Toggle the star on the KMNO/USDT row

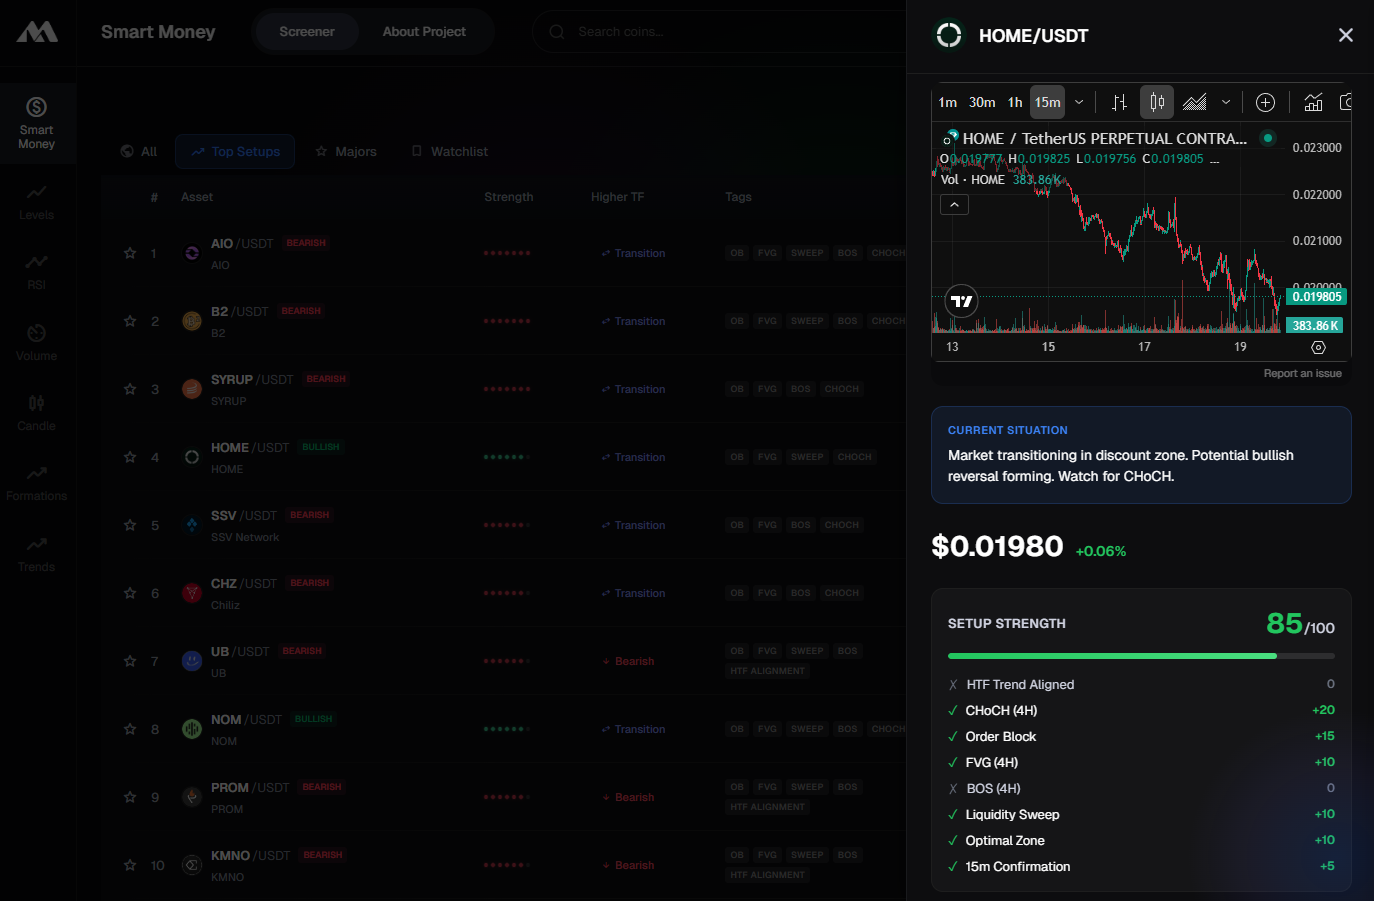[x=130, y=865]
